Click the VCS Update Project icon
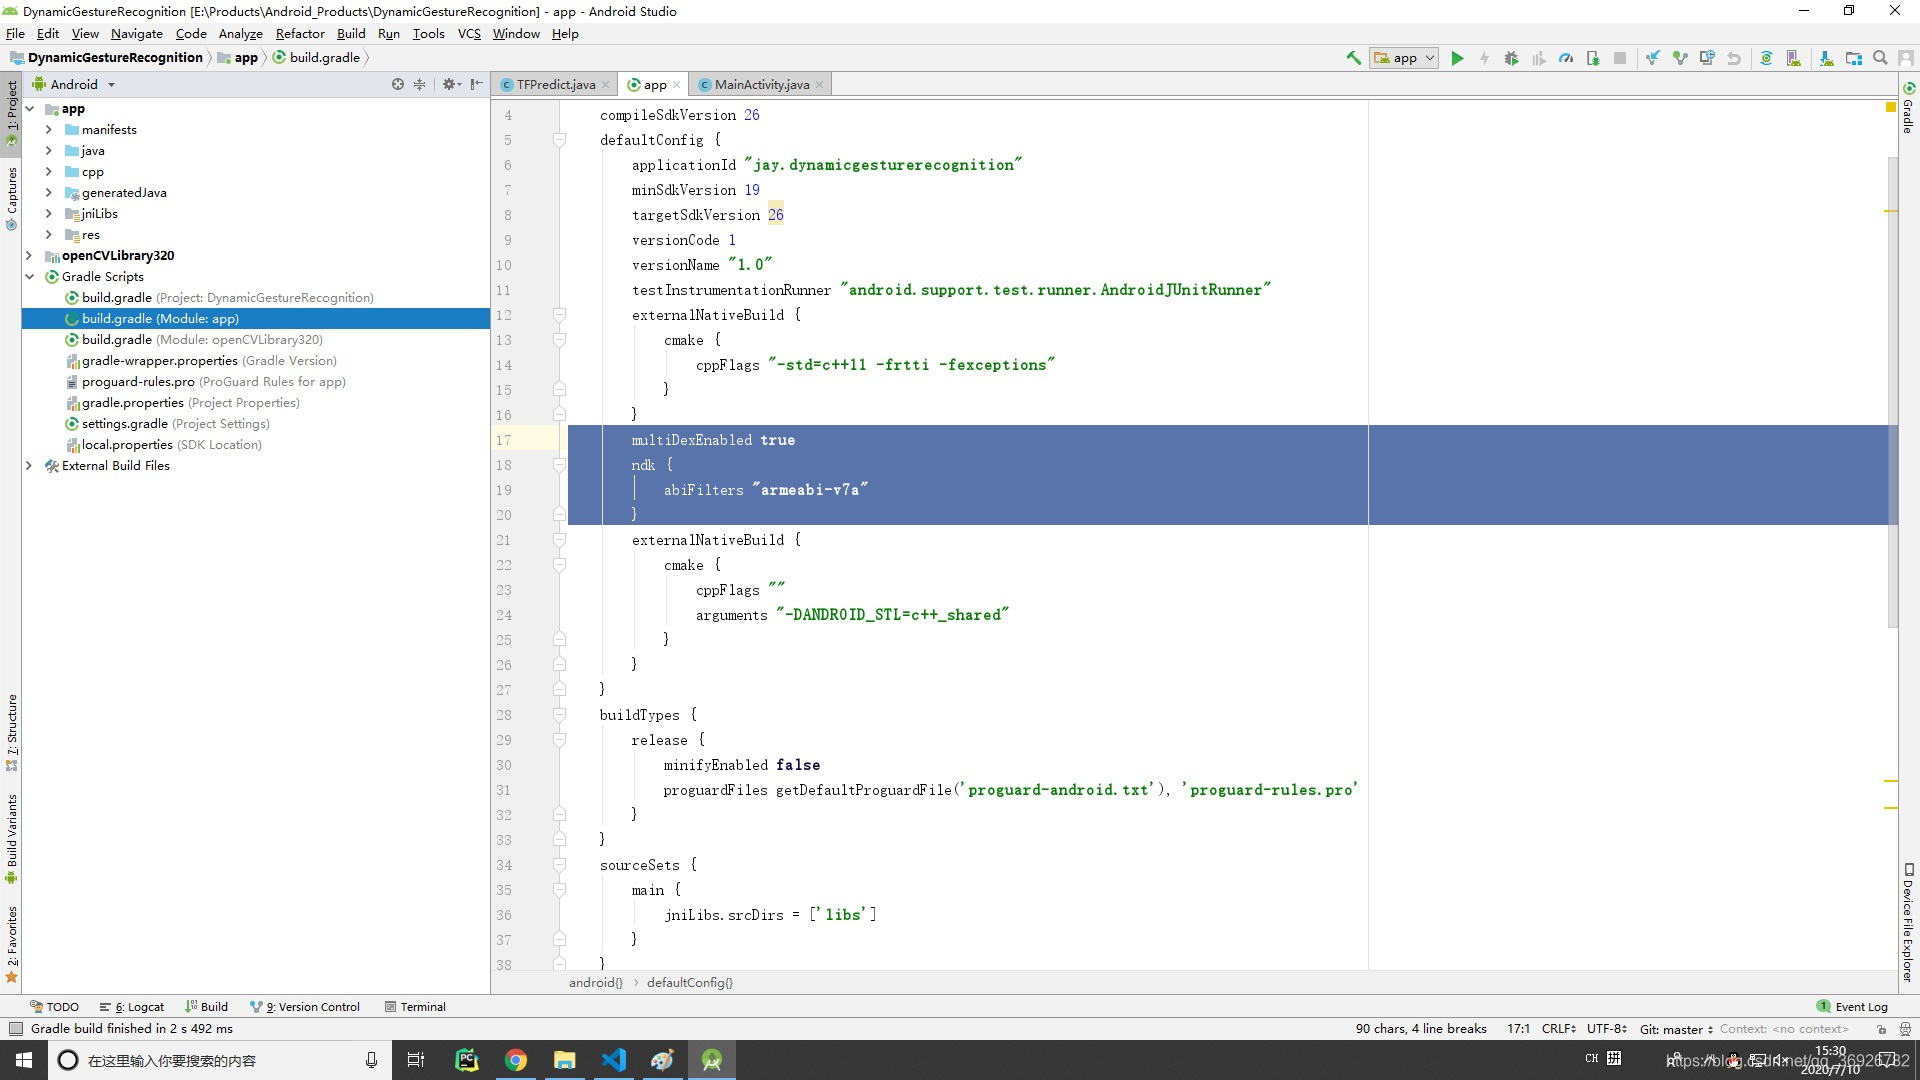The image size is (1920, 1080). point(1653,58)
